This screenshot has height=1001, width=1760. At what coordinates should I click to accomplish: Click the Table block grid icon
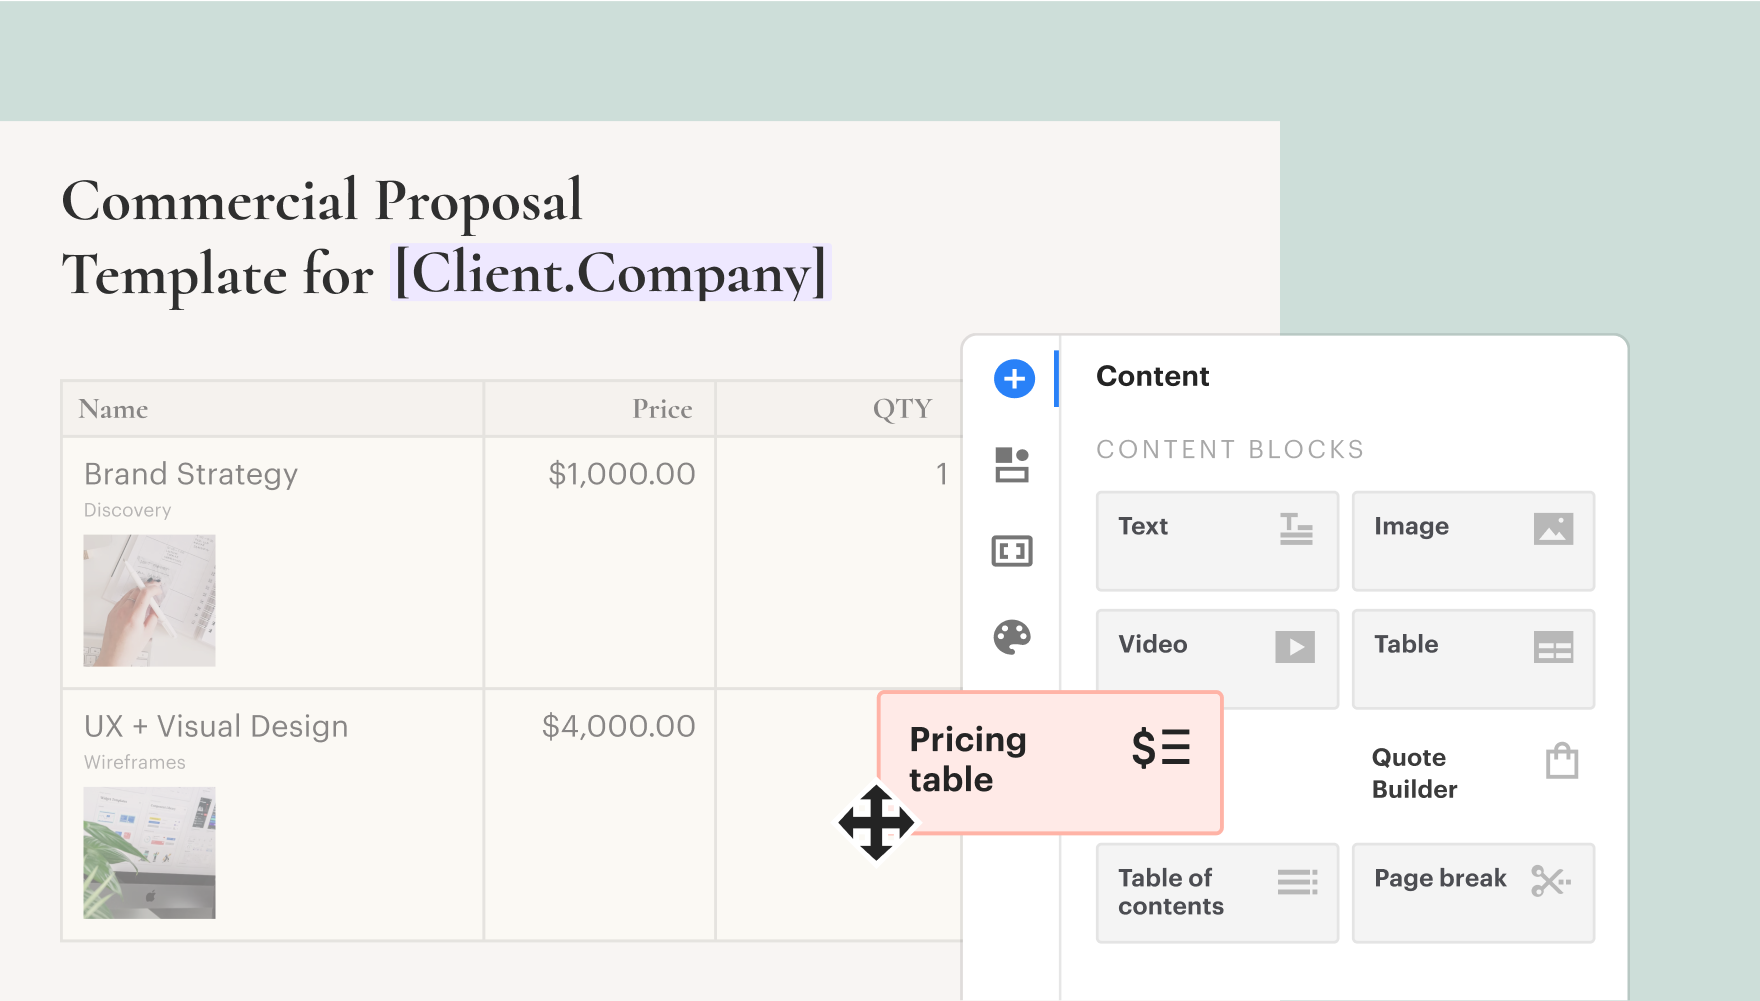pyautogui.click(x=1553, y=648)
